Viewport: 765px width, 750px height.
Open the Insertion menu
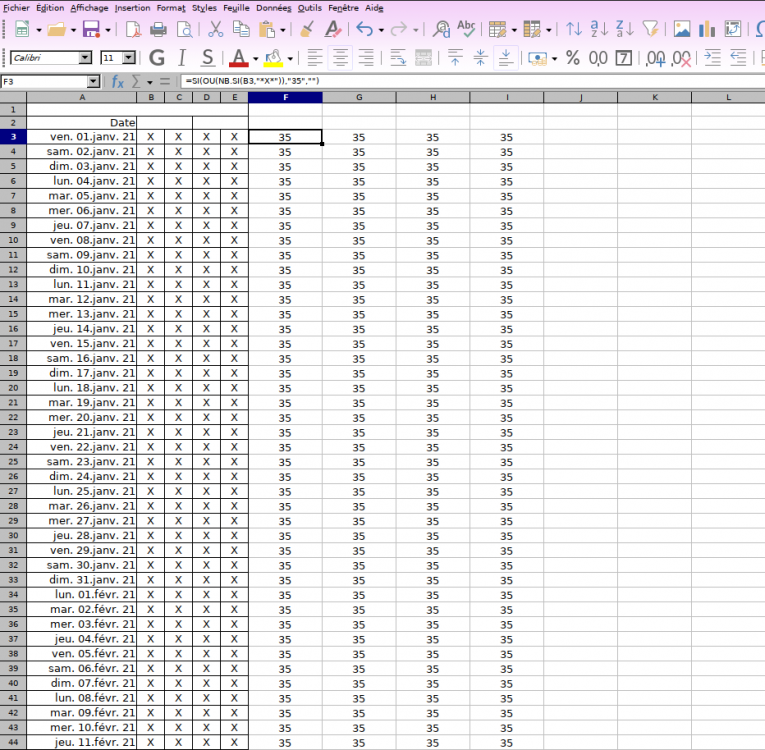pos(132,8)
